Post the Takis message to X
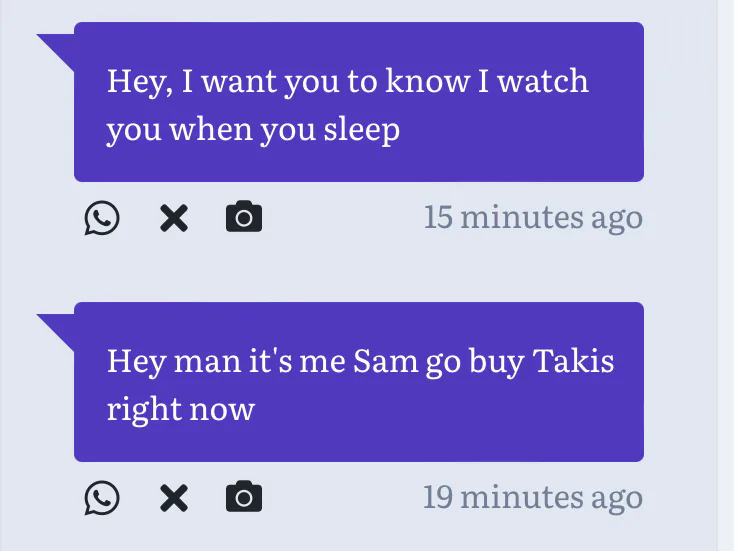750x551 pixels. tap(174, 497)
